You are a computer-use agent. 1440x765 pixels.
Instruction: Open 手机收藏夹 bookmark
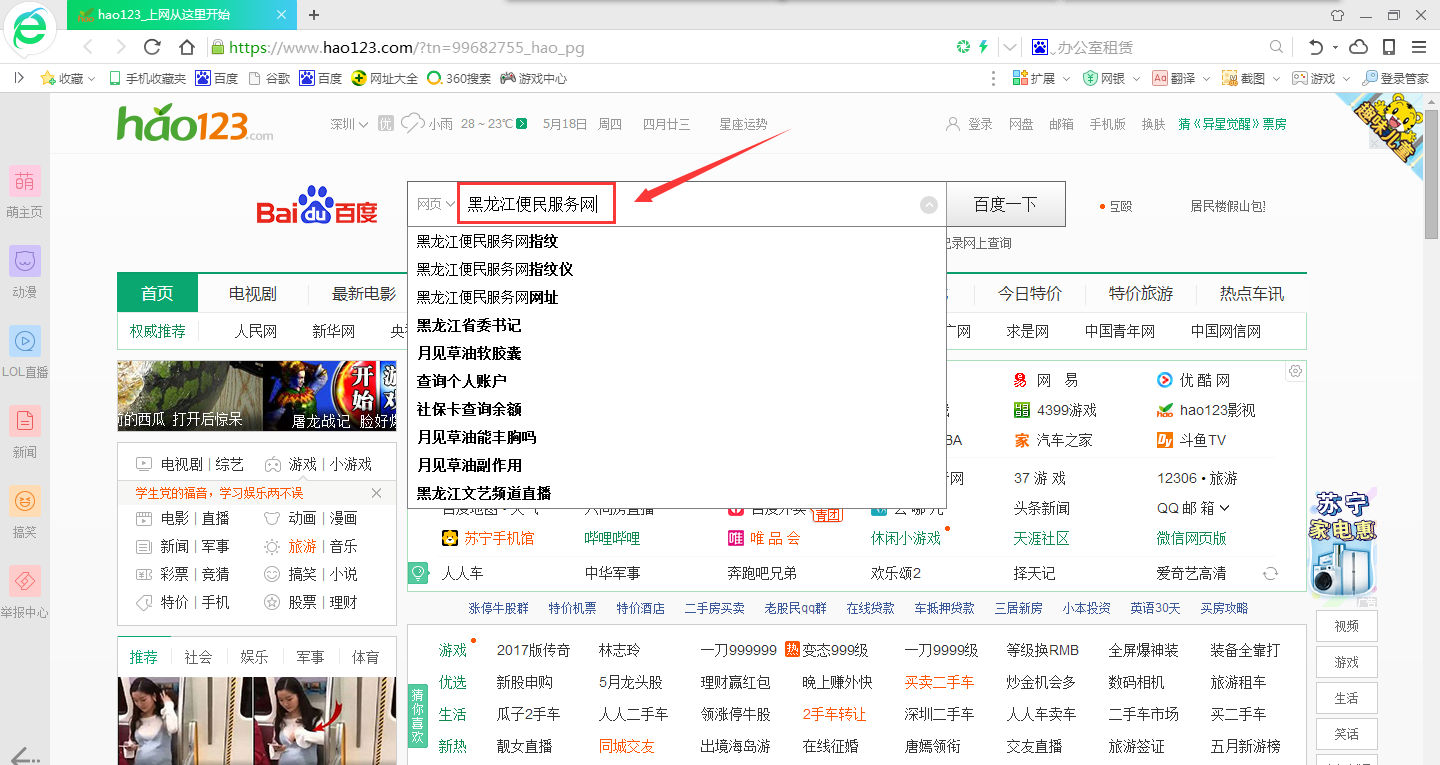148,78
